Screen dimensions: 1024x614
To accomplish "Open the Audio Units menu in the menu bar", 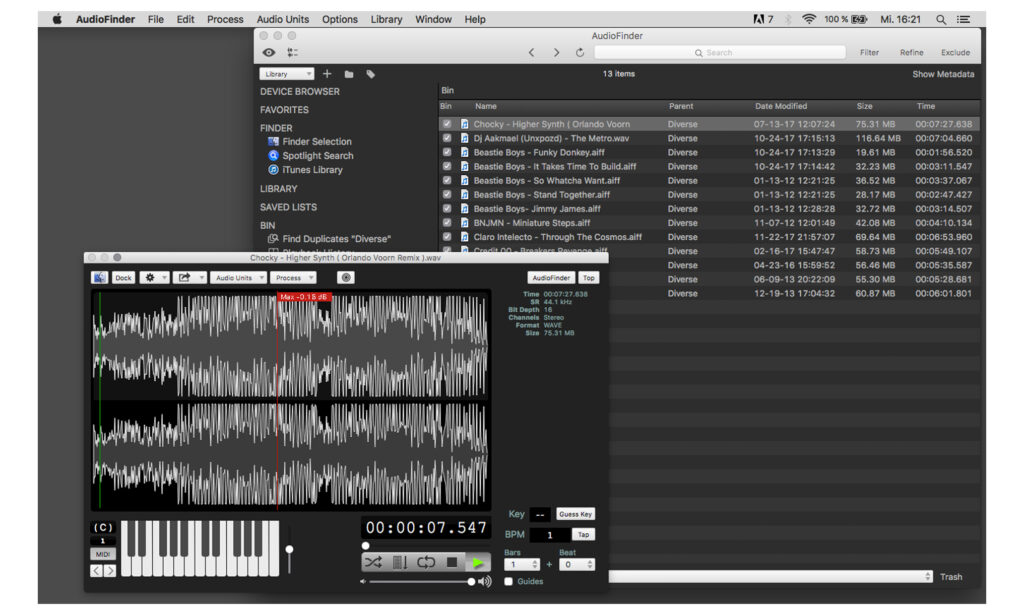I will pyautogui.click(x=282, y=20).
